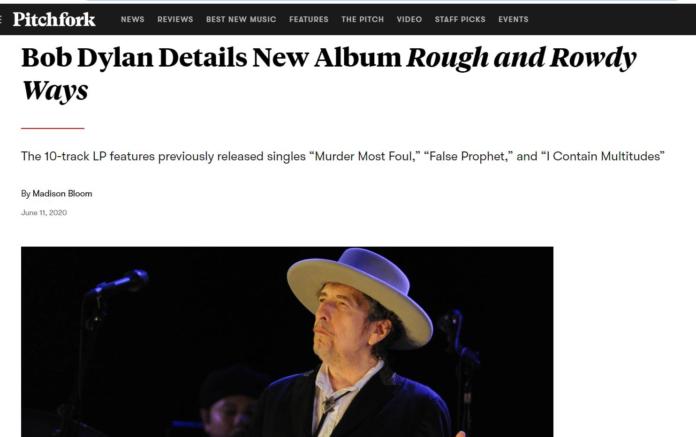Click the author name Madison Bloom
The width and height of the screenshot is (696, 437).
pos(62,193)
